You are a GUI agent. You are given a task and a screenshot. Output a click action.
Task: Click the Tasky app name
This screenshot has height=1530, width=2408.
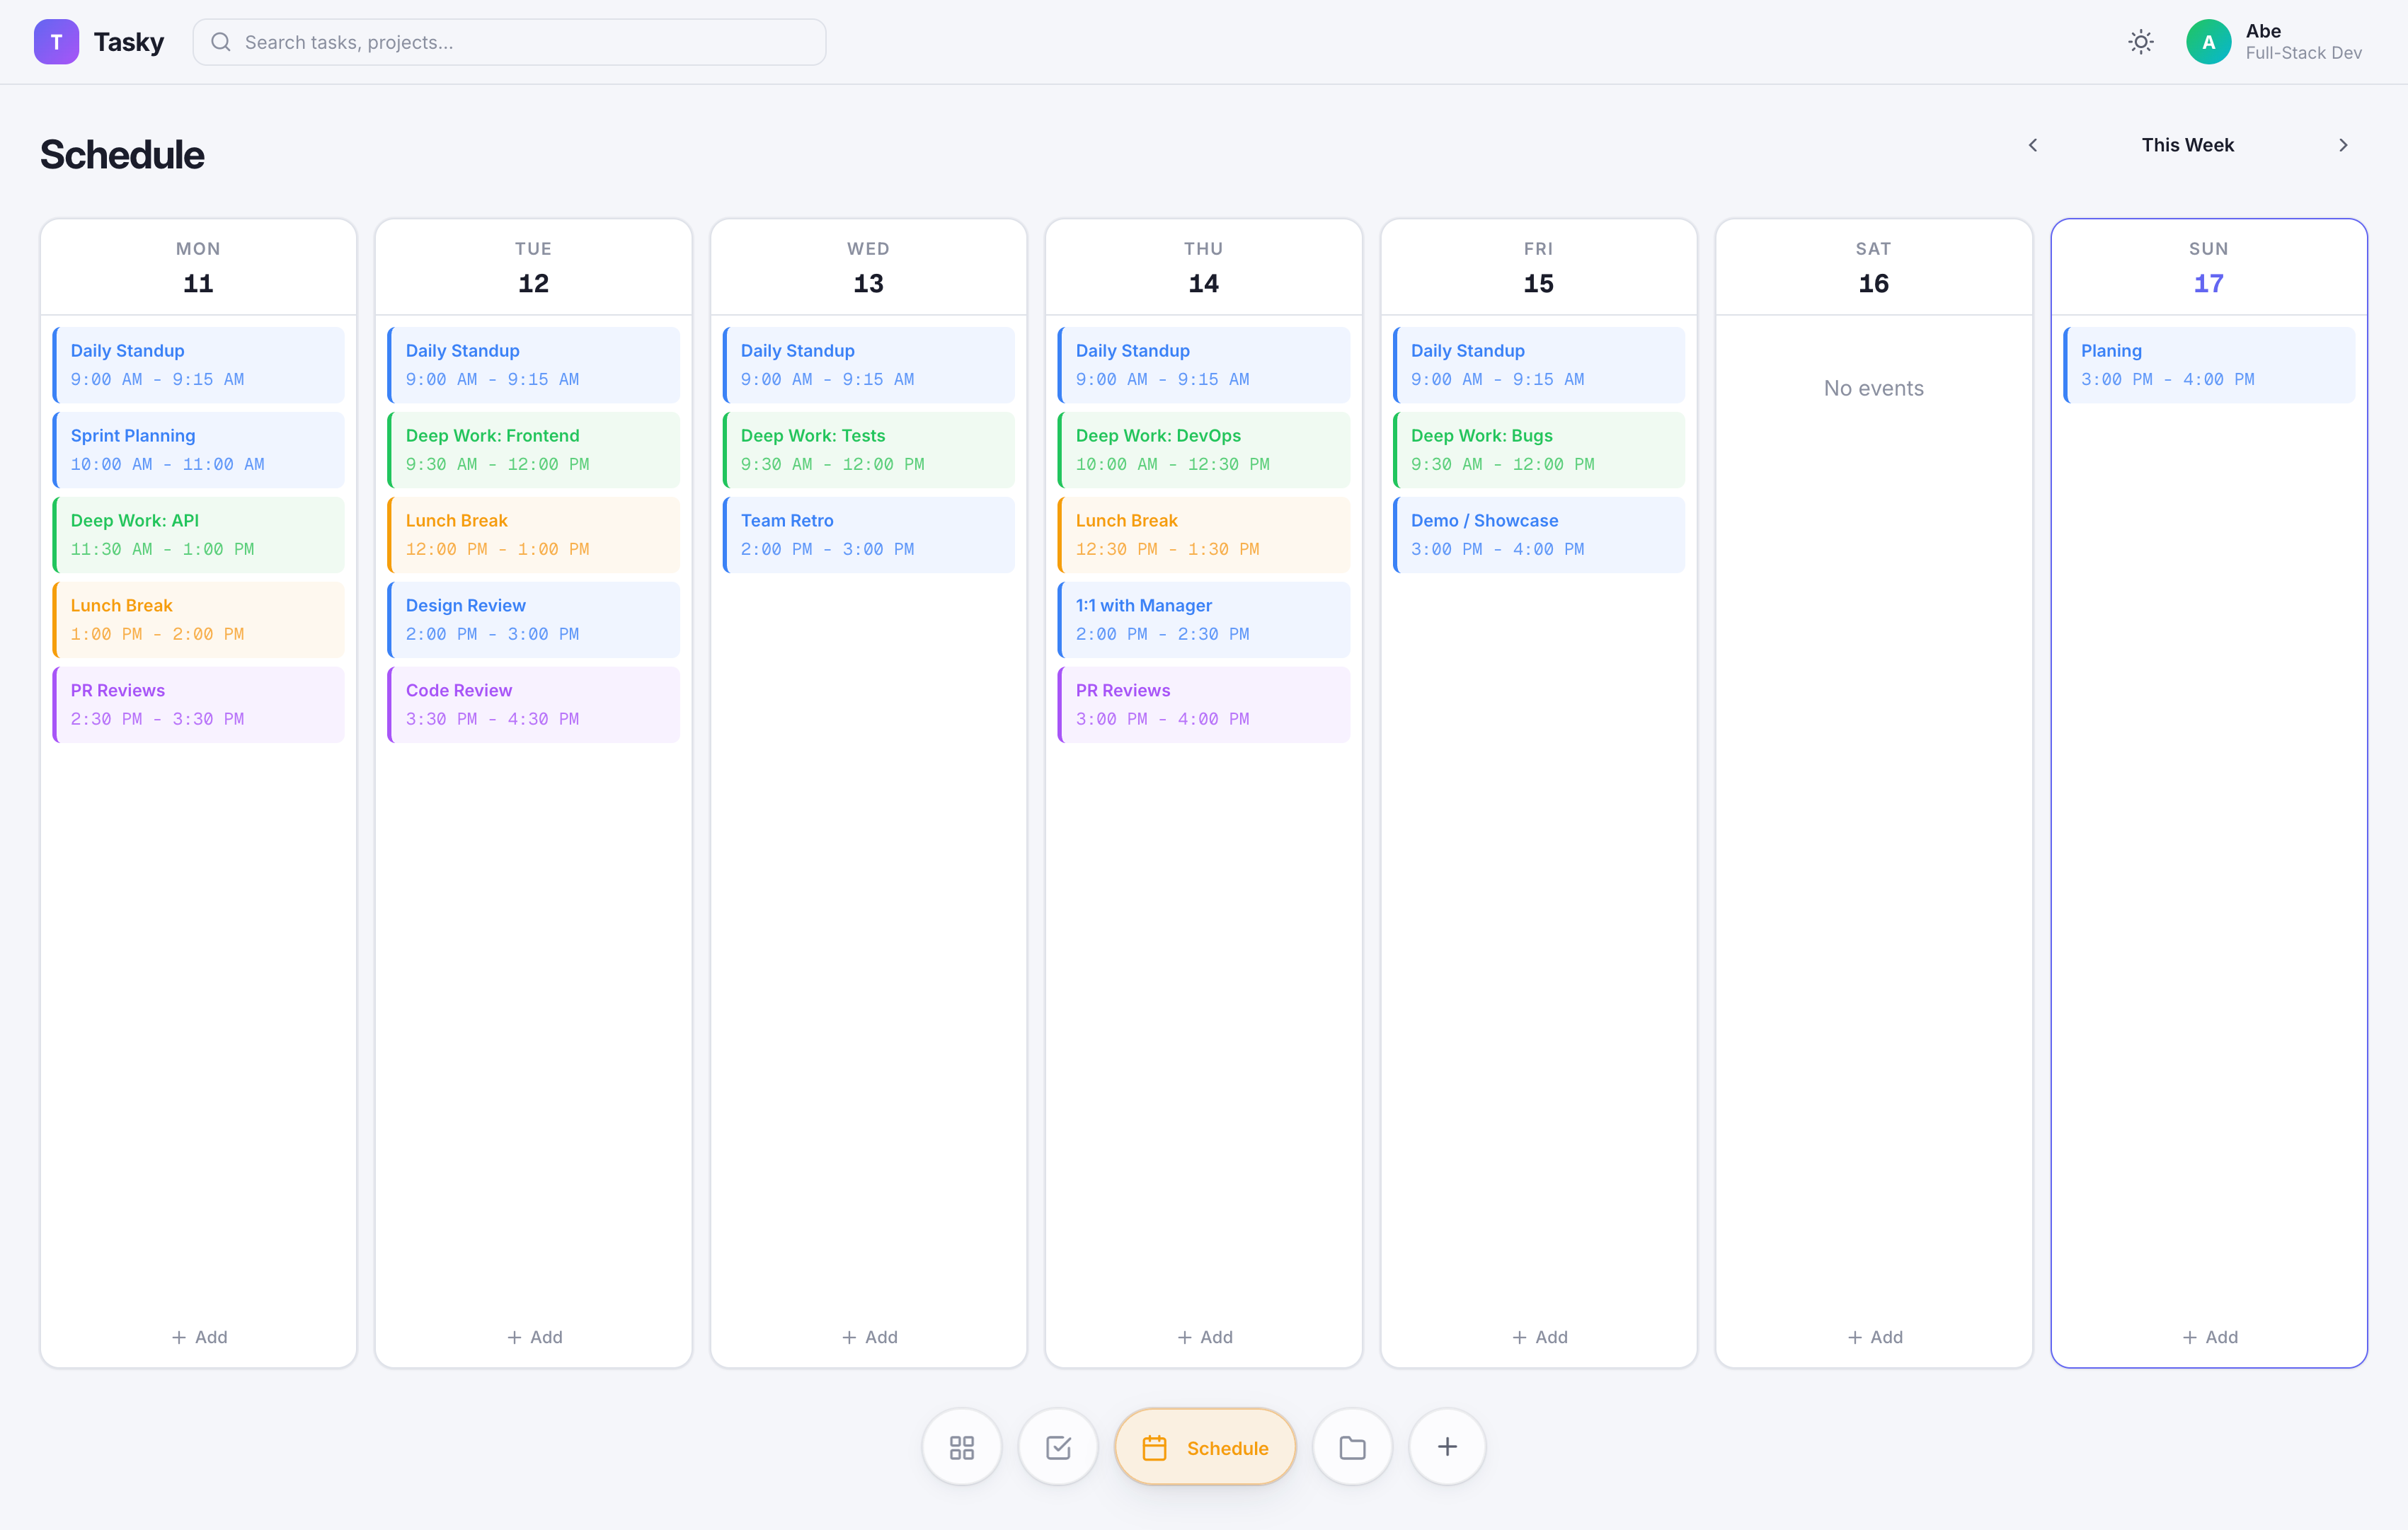129,42
